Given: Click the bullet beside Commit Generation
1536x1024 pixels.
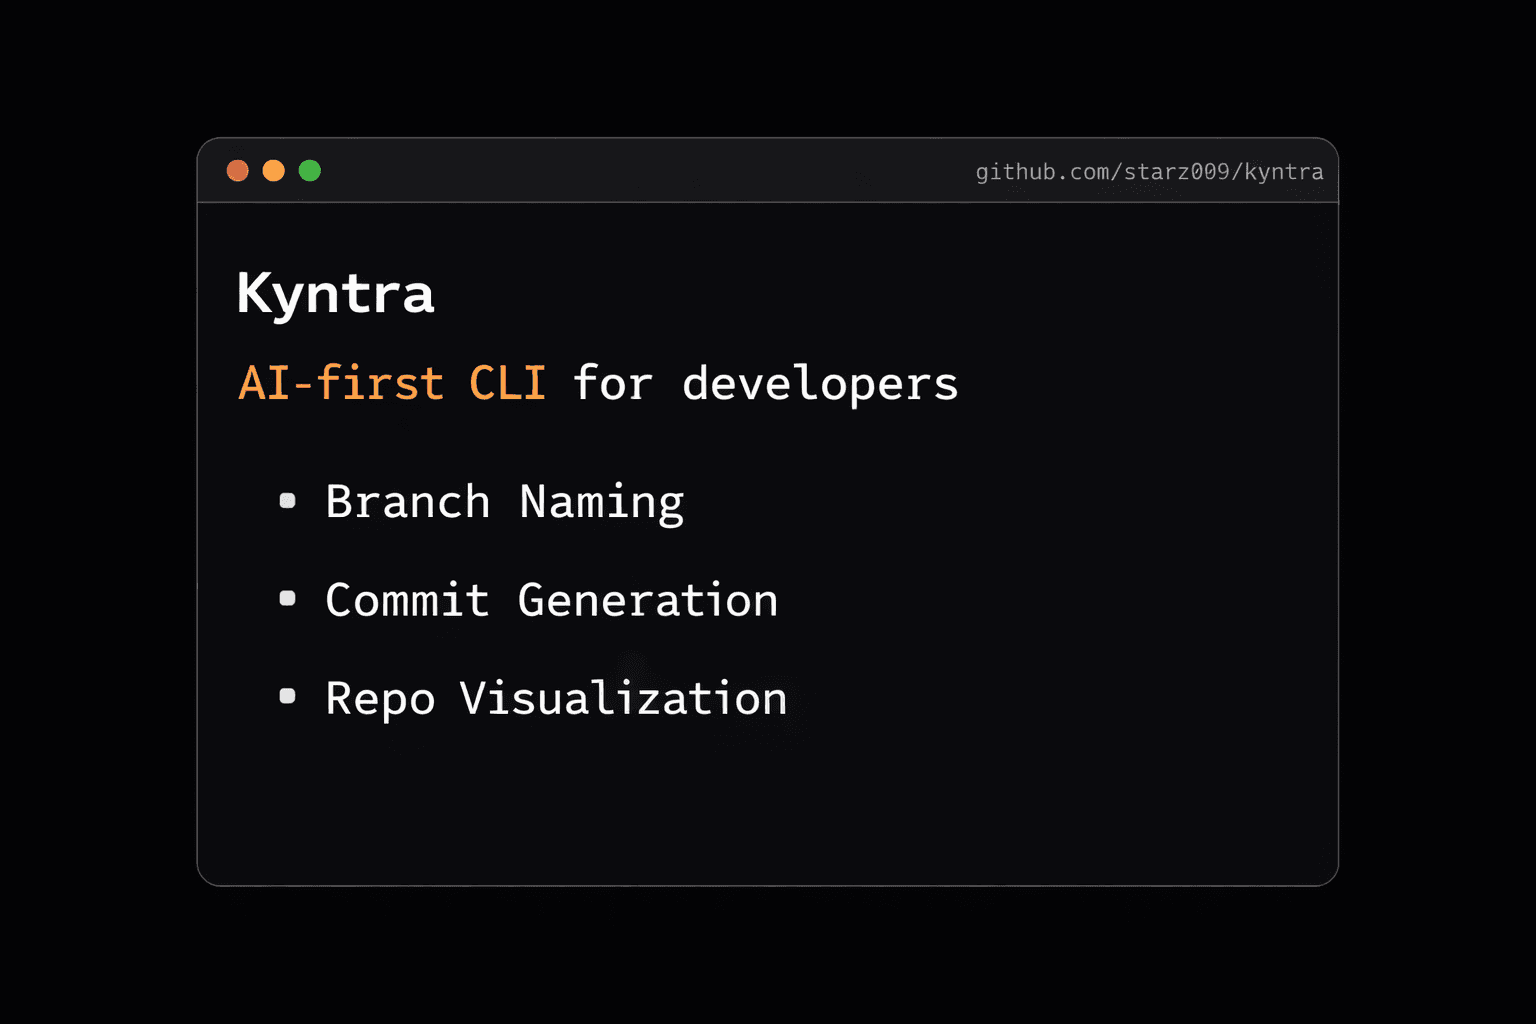Looking at the screenshot, I should (288, 599).
